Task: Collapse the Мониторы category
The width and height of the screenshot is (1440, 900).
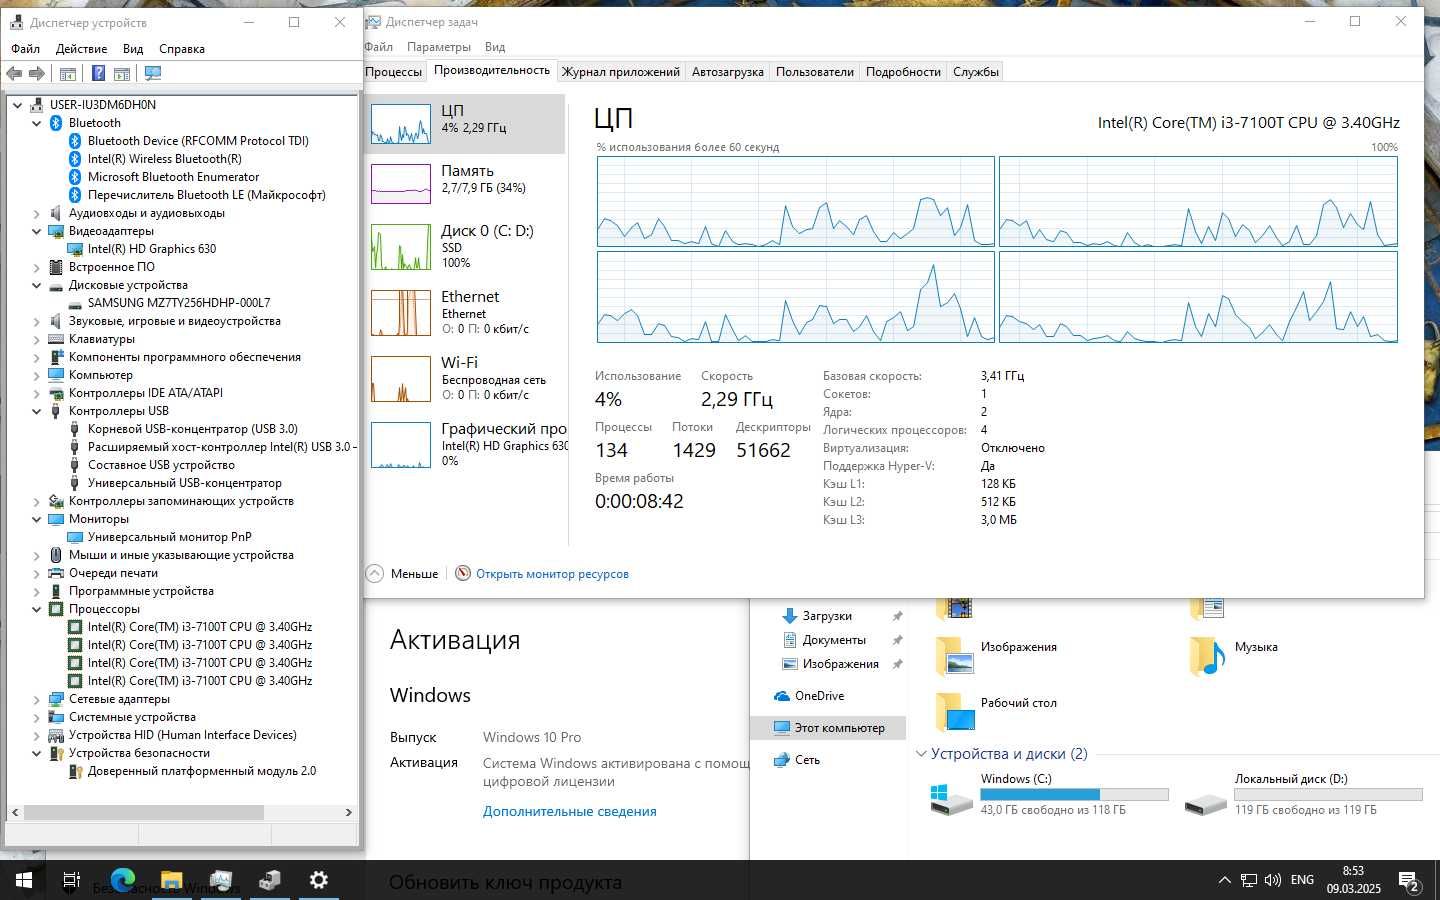Action: pyautogui.click(x=37, y=519)
